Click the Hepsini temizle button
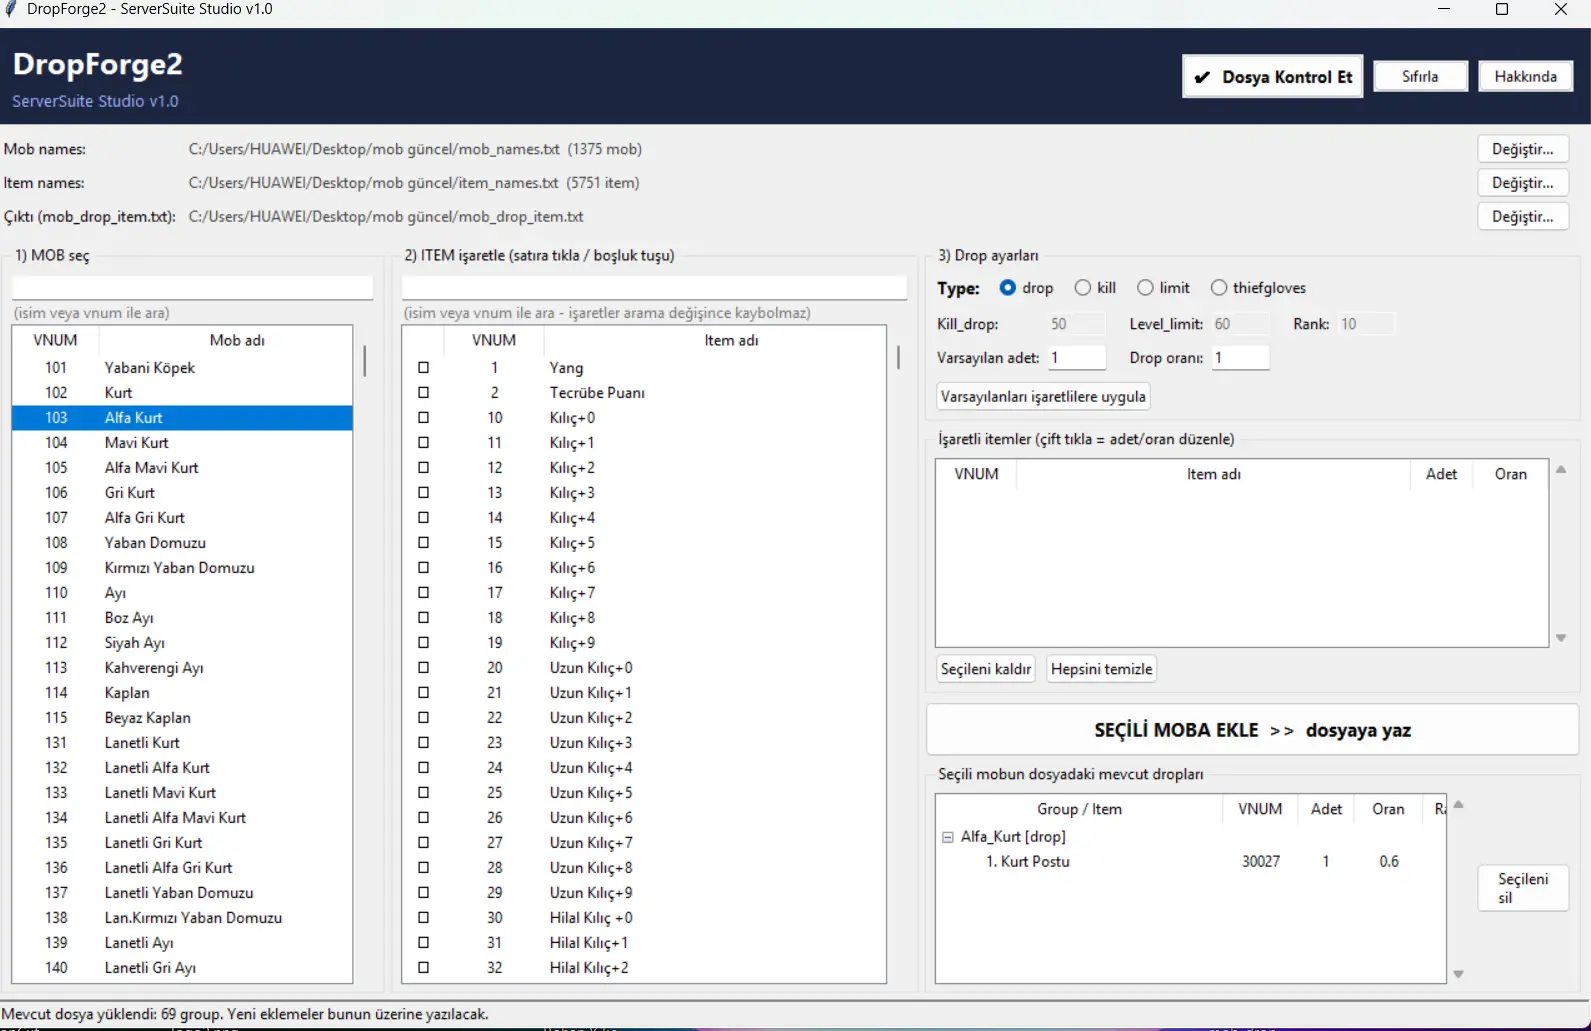Image resolution: width=1591 pixels, height=1031 pixels. (x=1102, y=669)
